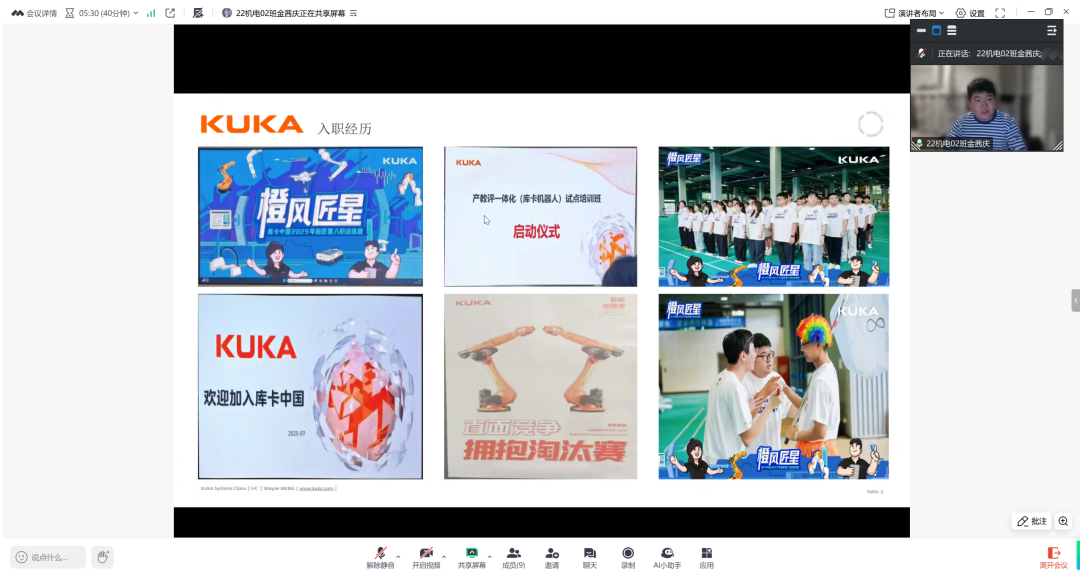
Task: Click the 欢迎加入库卡中国 slide photo
Action: (x=311, y=387)
